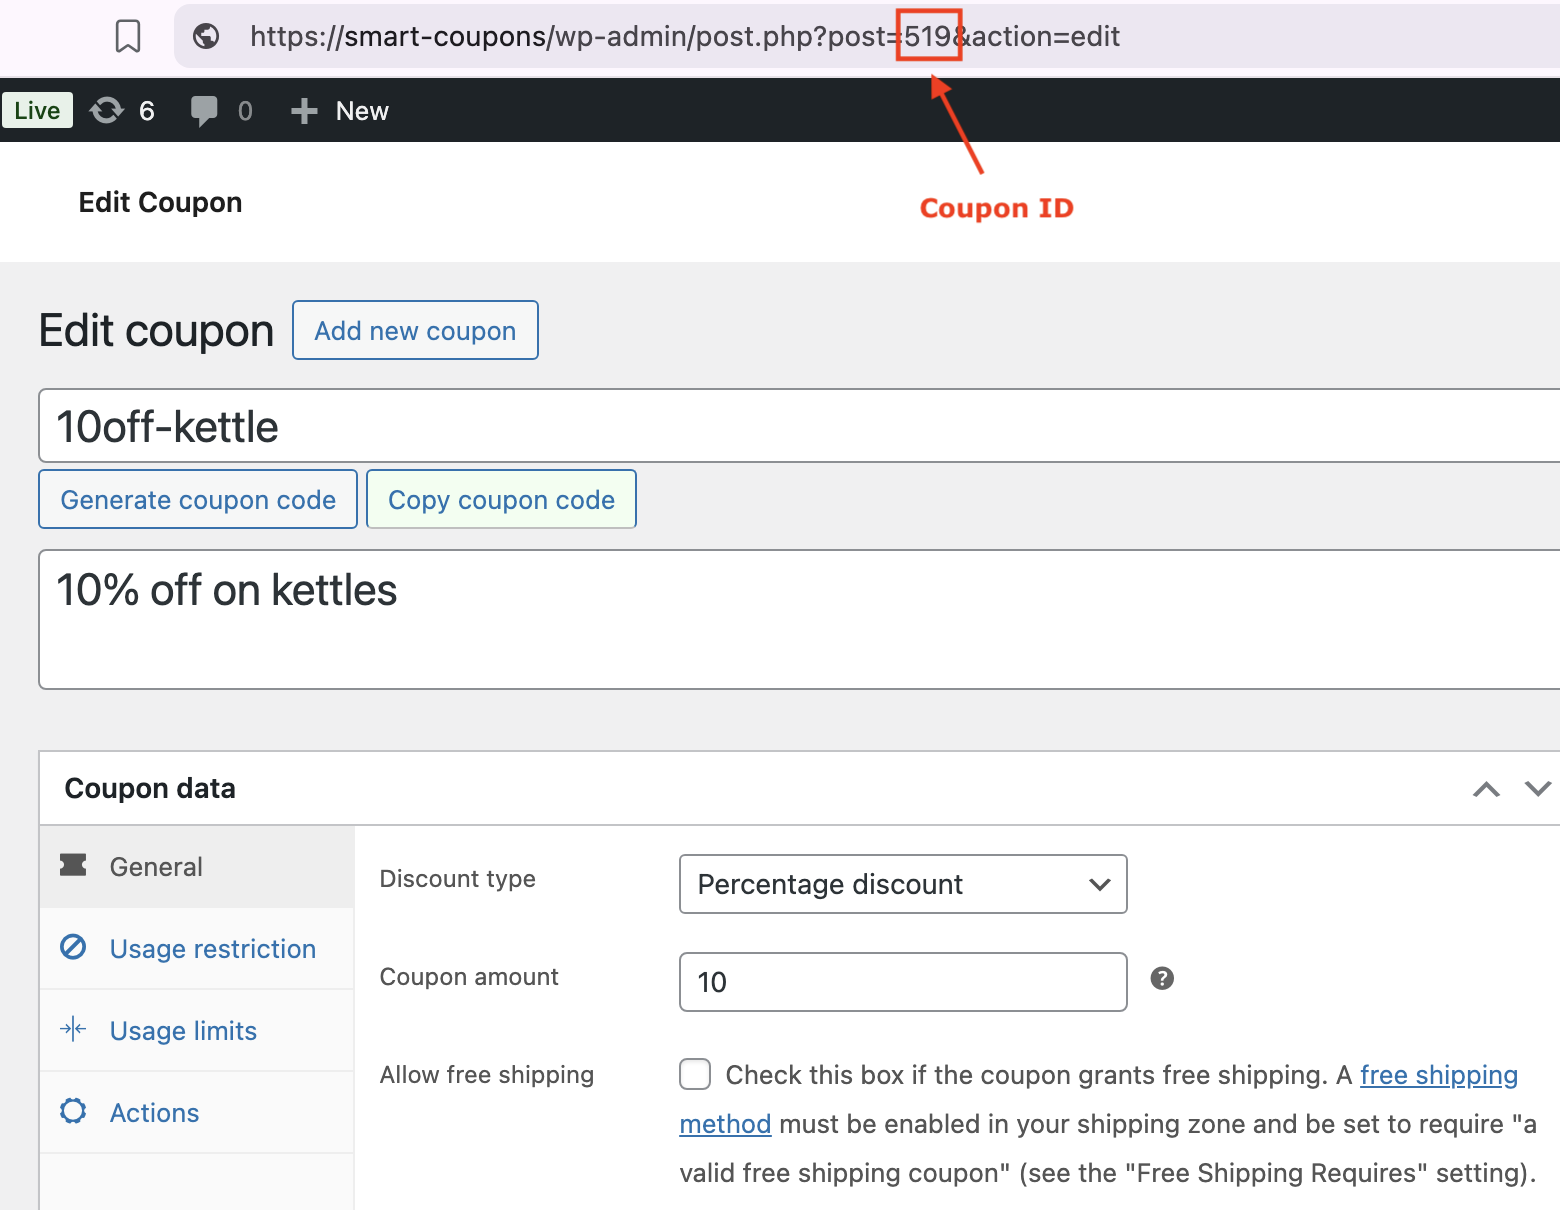
Task: Click the plus New icon
Action: [x=304, y=111]
